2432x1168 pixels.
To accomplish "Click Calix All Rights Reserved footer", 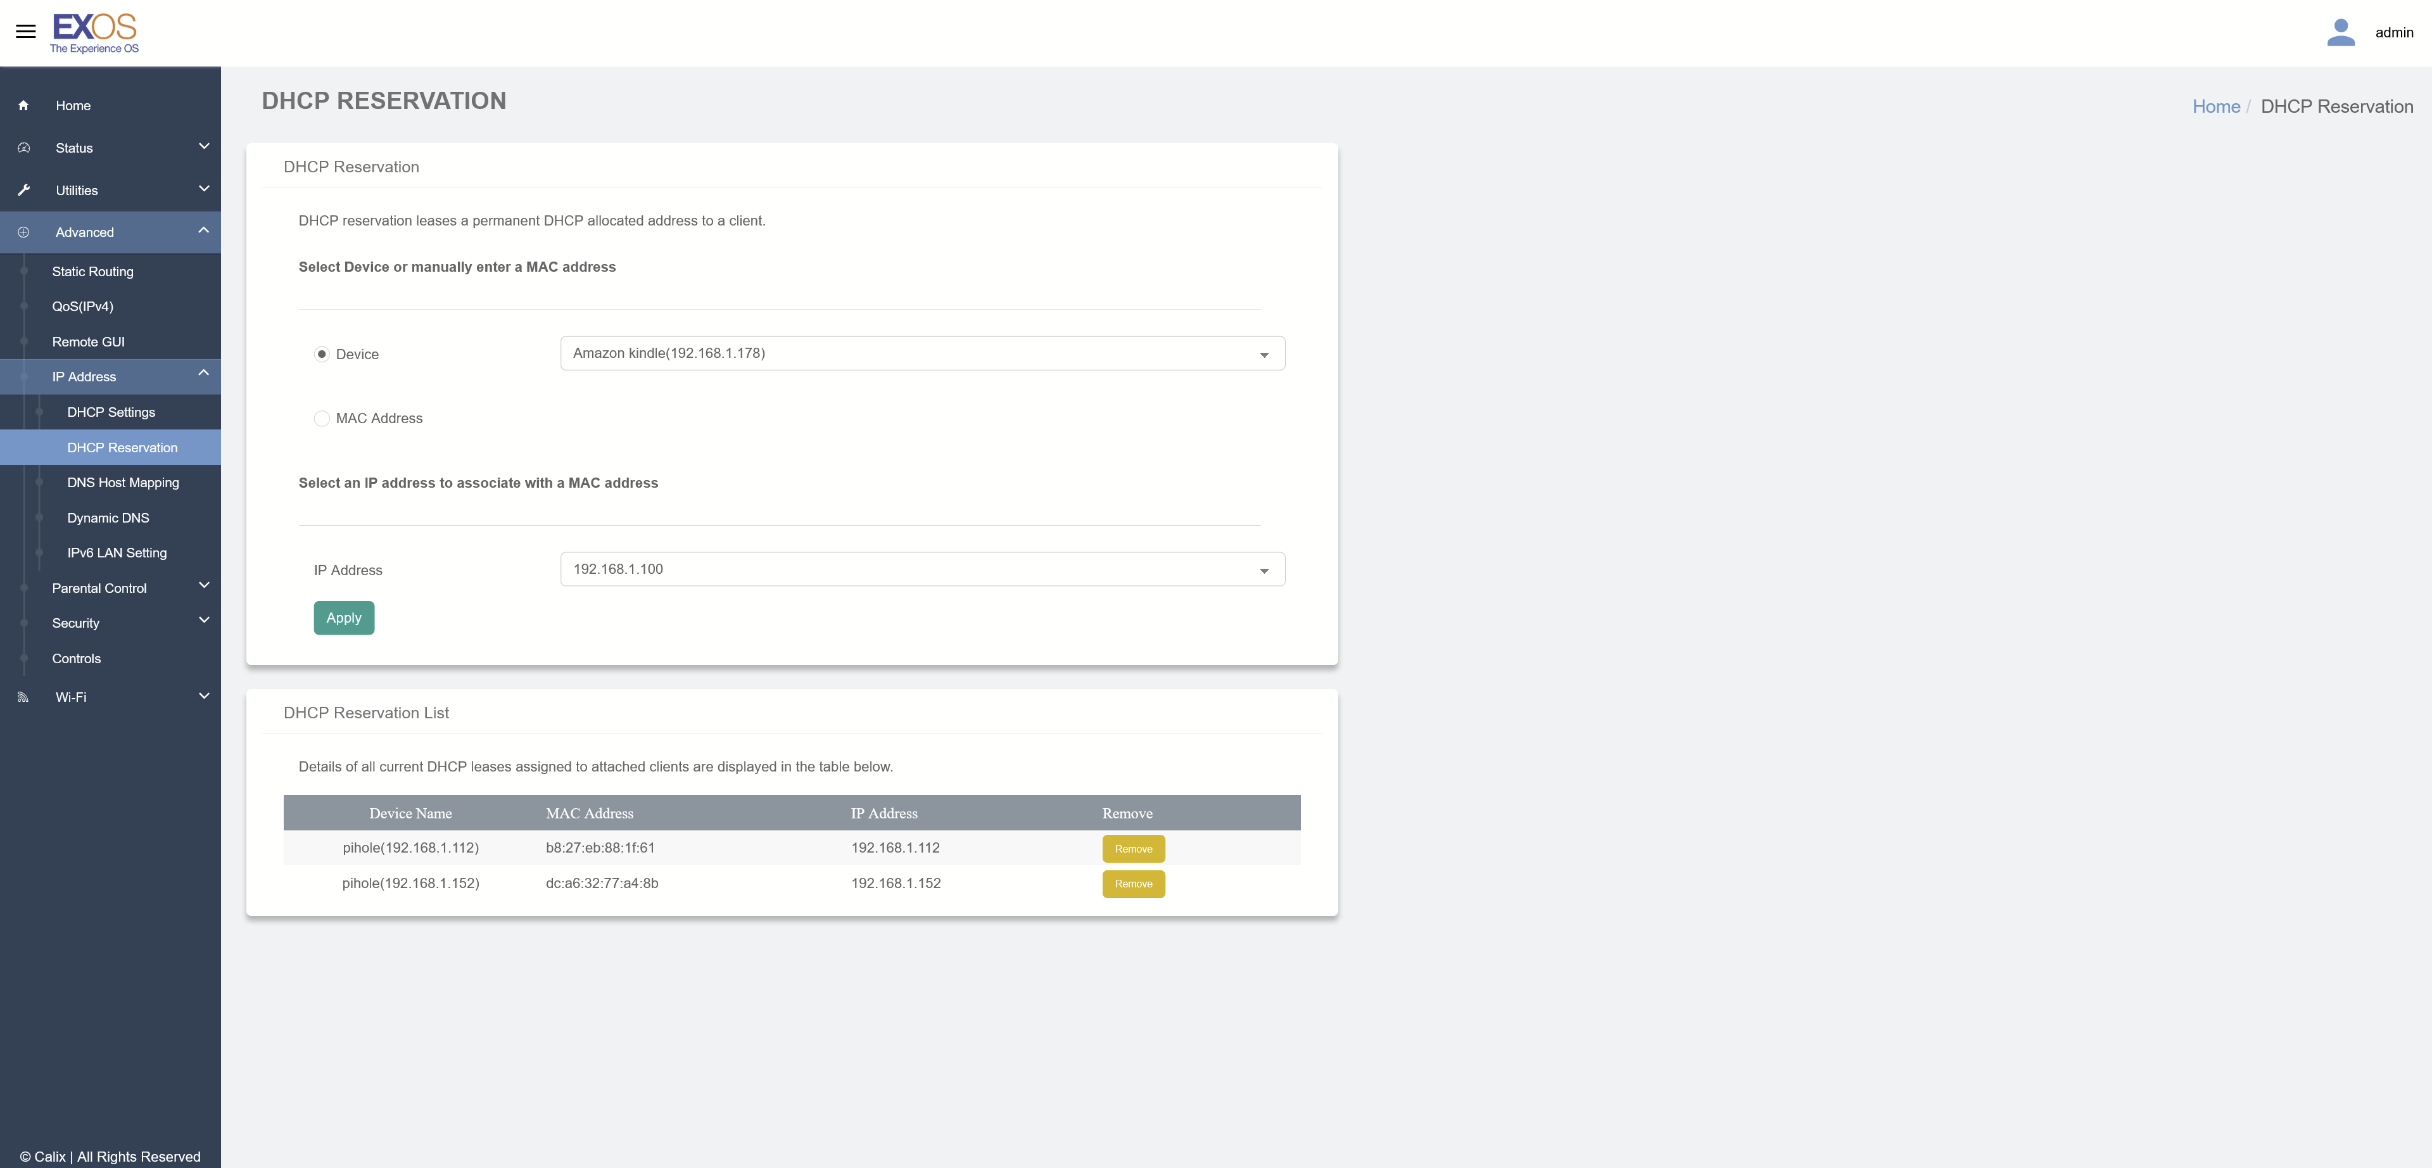I will 110,1157.
